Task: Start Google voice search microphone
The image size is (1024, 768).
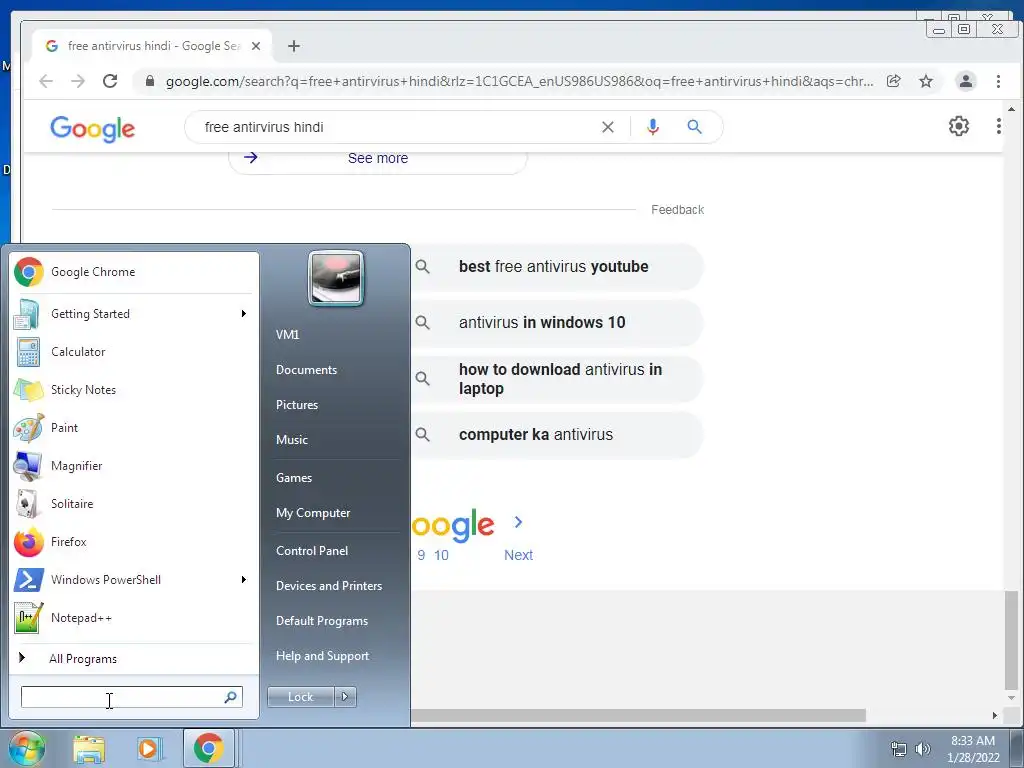Action: click(x=653, y=127)
